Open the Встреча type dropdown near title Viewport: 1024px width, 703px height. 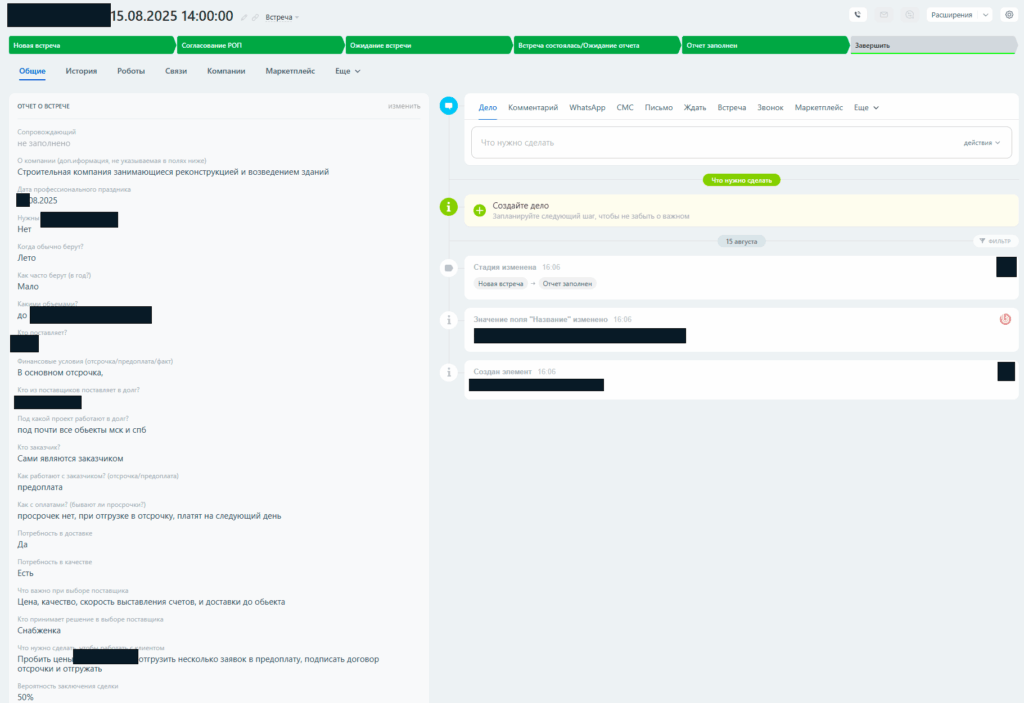click(281, 17)
